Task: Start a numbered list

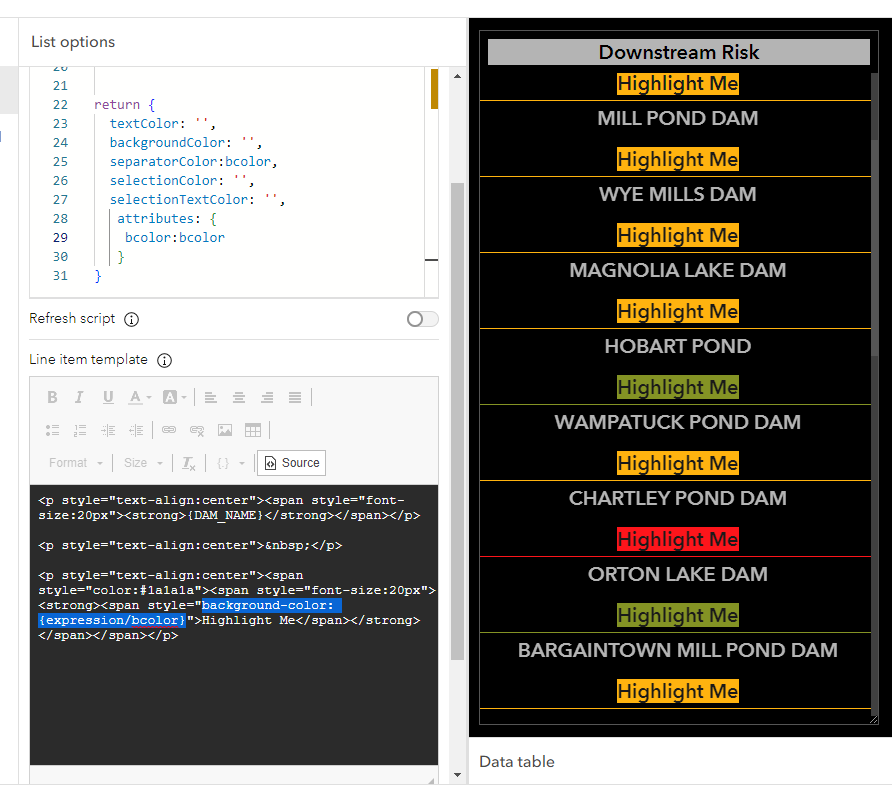Action: click(81, 429)
